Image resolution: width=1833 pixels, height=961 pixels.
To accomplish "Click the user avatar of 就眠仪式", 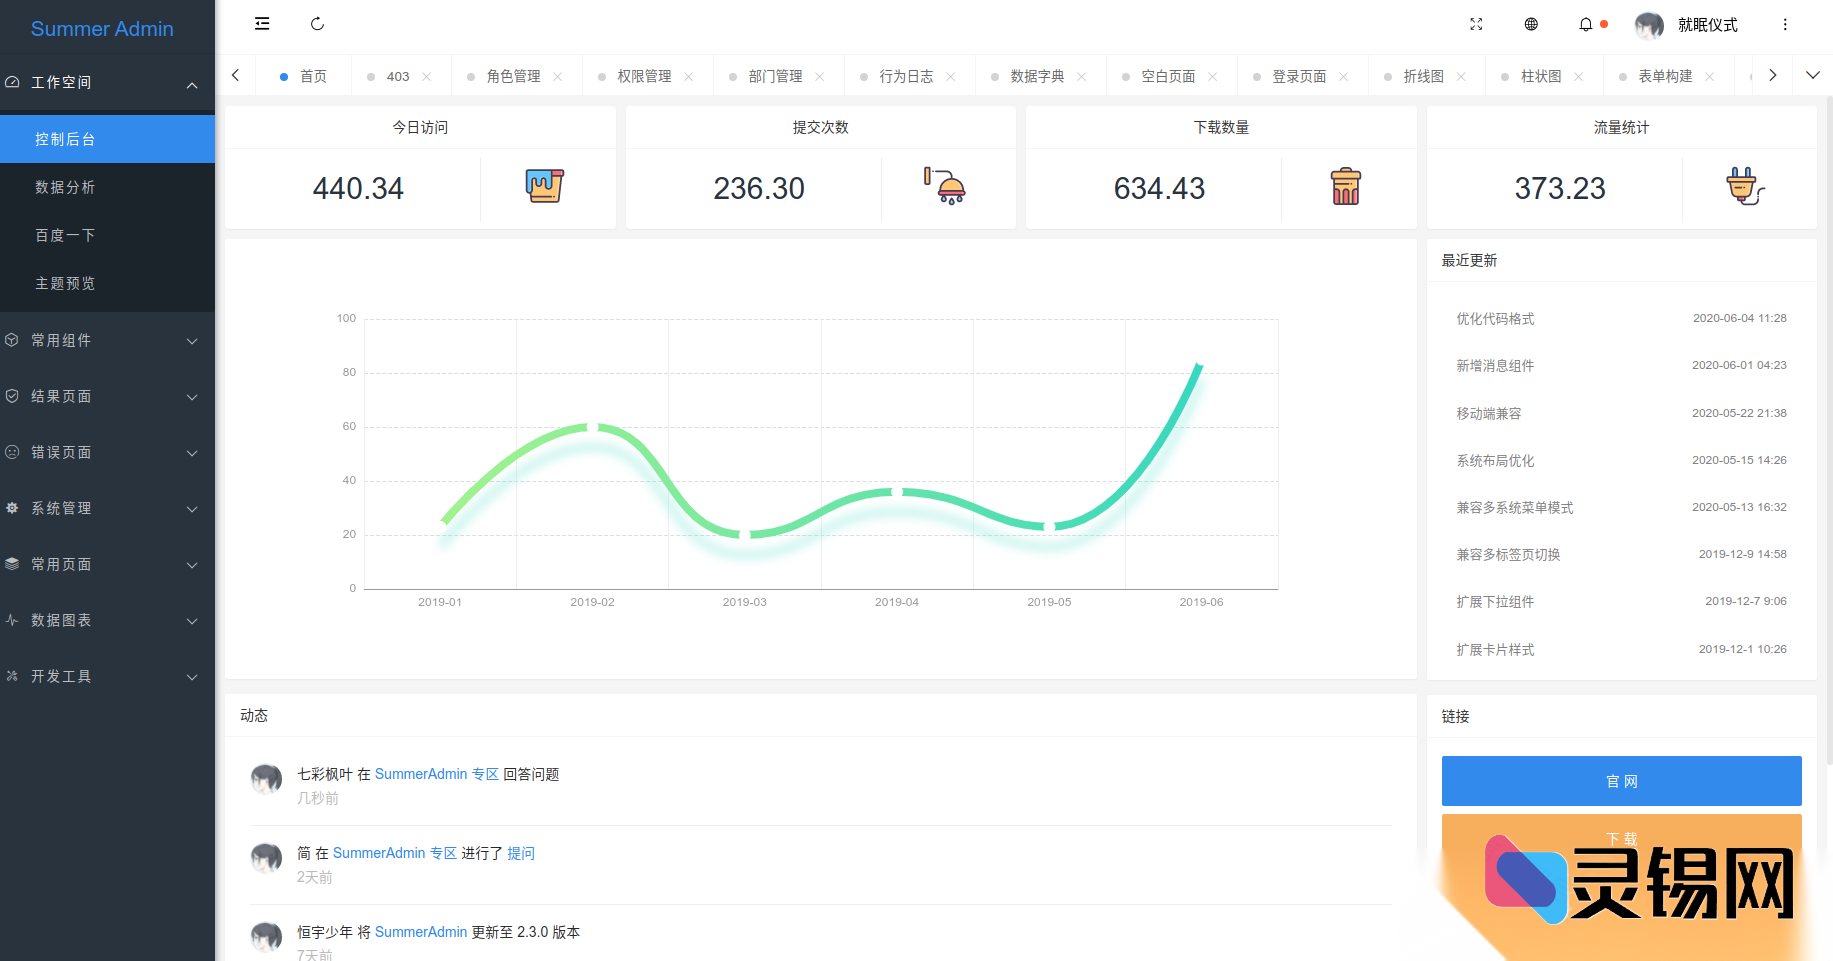I will pyautogui.click(x=1649, y=24).
